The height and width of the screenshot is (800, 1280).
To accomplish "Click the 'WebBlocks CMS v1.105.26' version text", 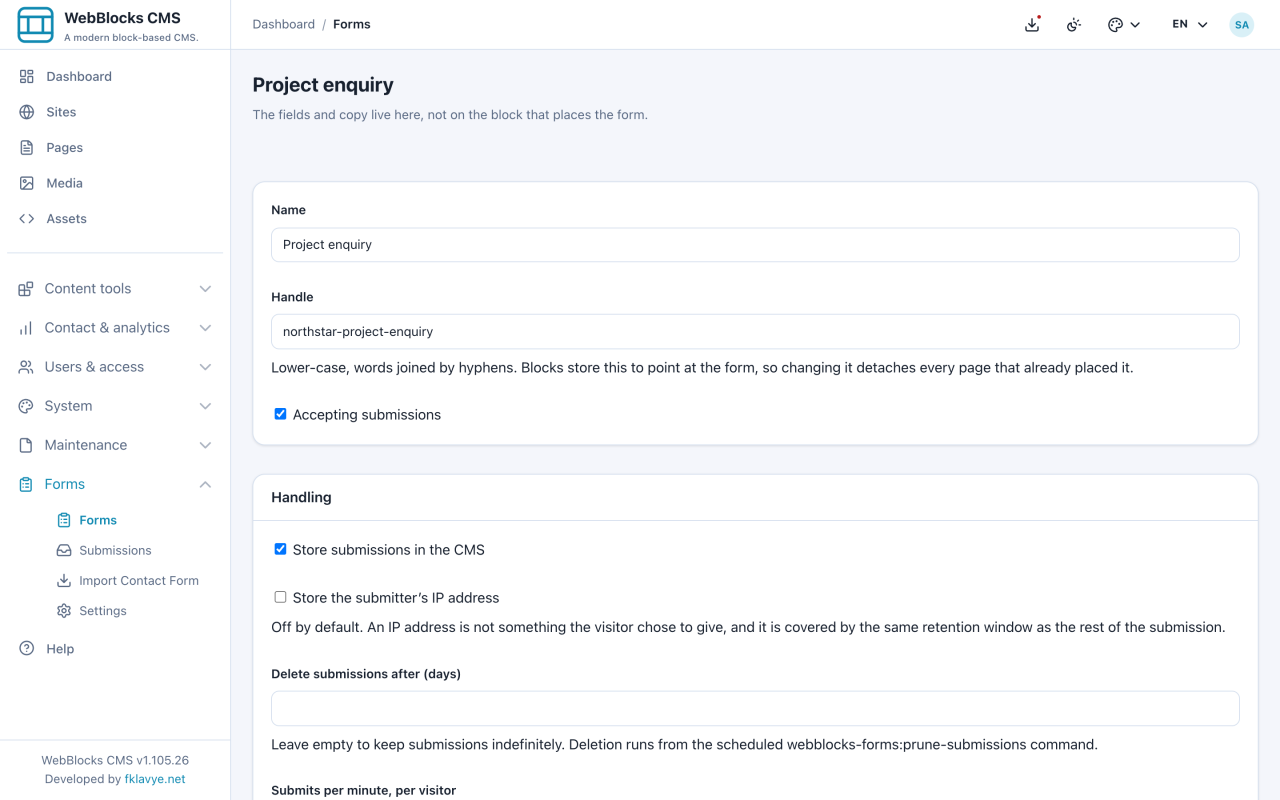I will coord(115,760).
